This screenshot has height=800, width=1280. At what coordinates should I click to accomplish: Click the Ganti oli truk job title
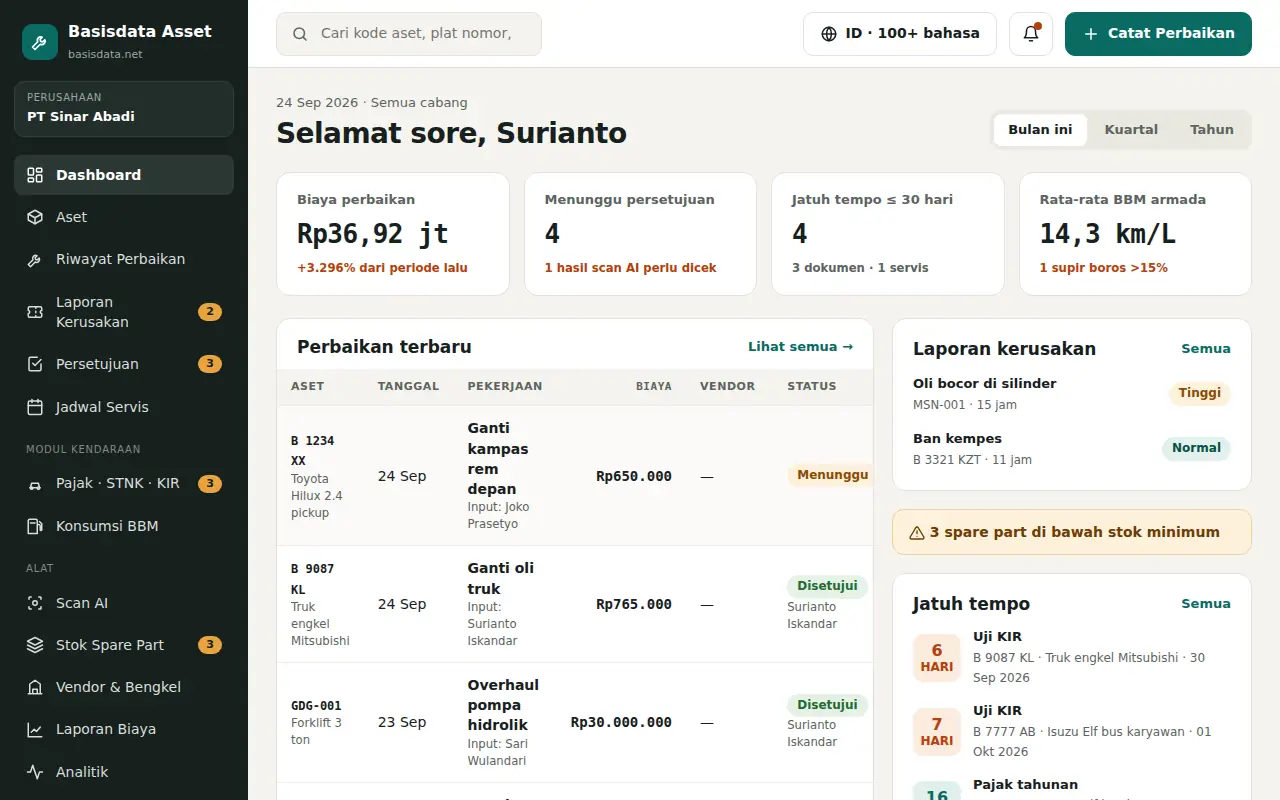(x=501, y=578)
